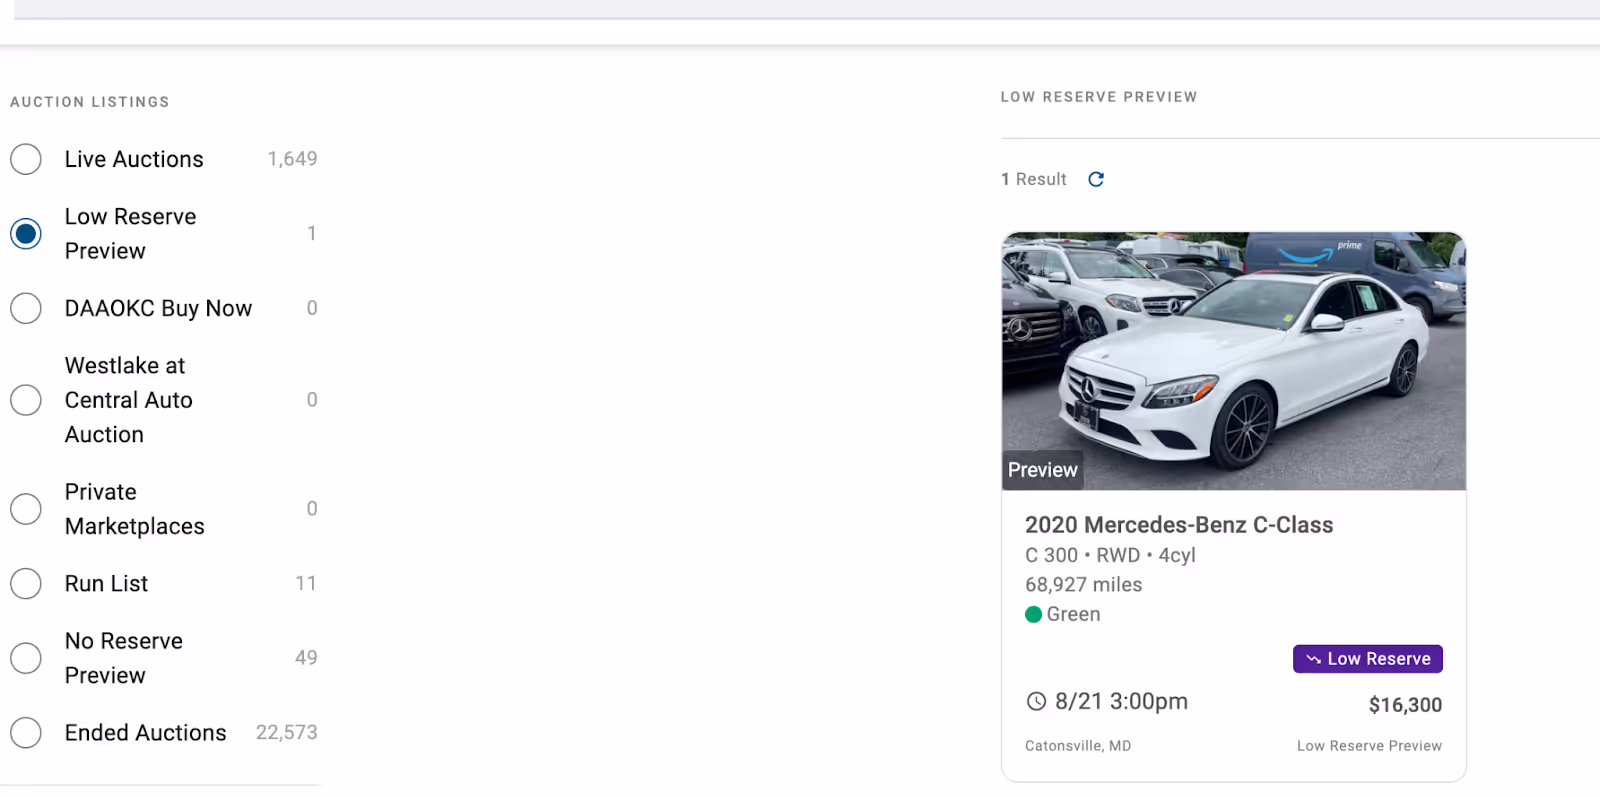Pick the Private Marketplaces radio option
The width and height of the screenshot is (1600, 797).
(26, 509)
